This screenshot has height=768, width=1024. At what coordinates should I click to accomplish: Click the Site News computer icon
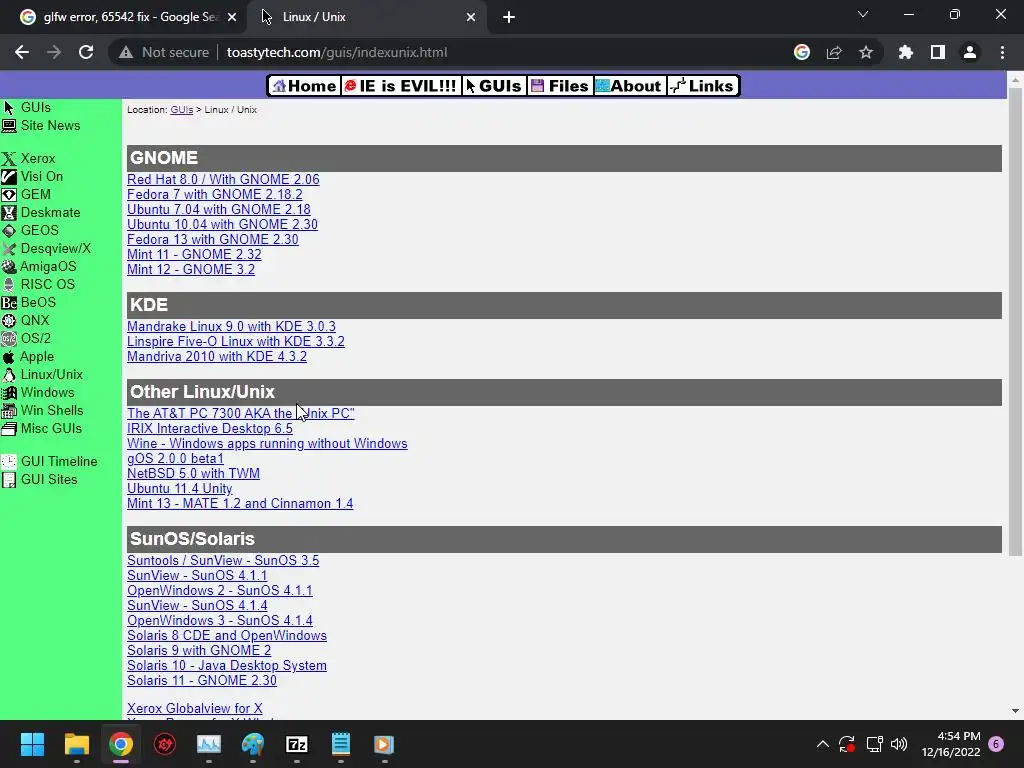pyautogui.click(x=8, y=125)
